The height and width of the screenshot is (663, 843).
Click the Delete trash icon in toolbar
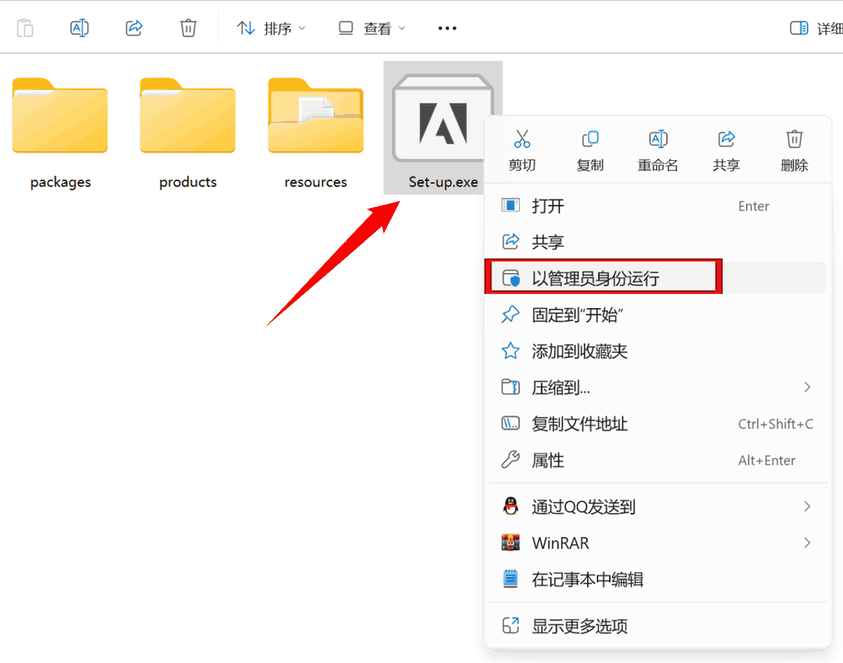tap(188, 28)
